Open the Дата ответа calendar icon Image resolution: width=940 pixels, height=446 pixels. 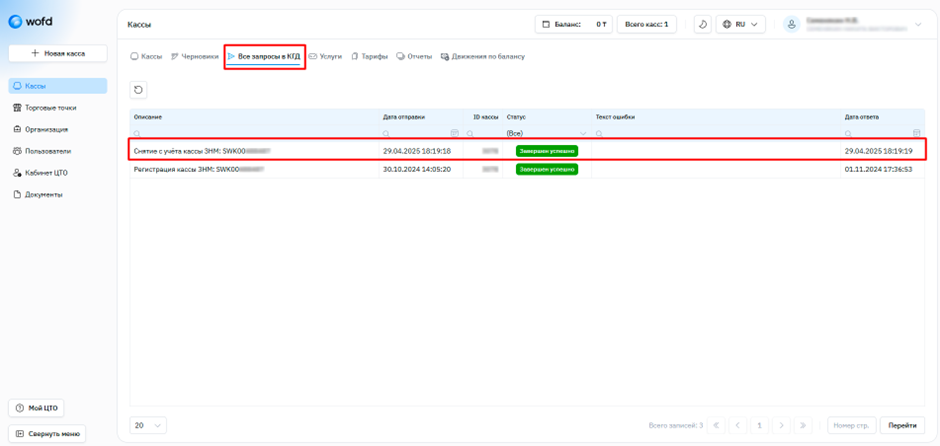pyautogui.click(x=916, y=132)
